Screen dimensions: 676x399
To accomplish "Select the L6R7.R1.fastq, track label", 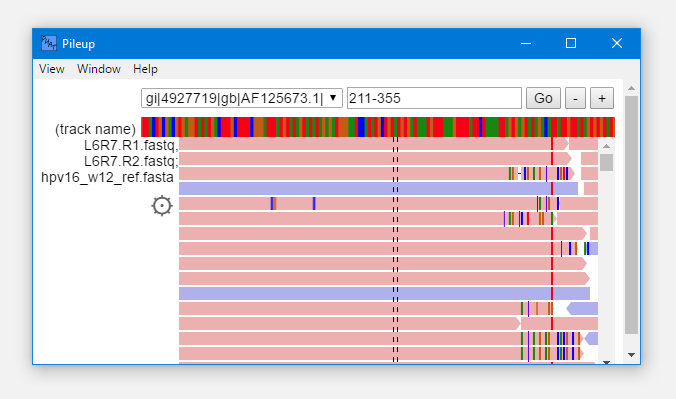I will coord(131,145).
